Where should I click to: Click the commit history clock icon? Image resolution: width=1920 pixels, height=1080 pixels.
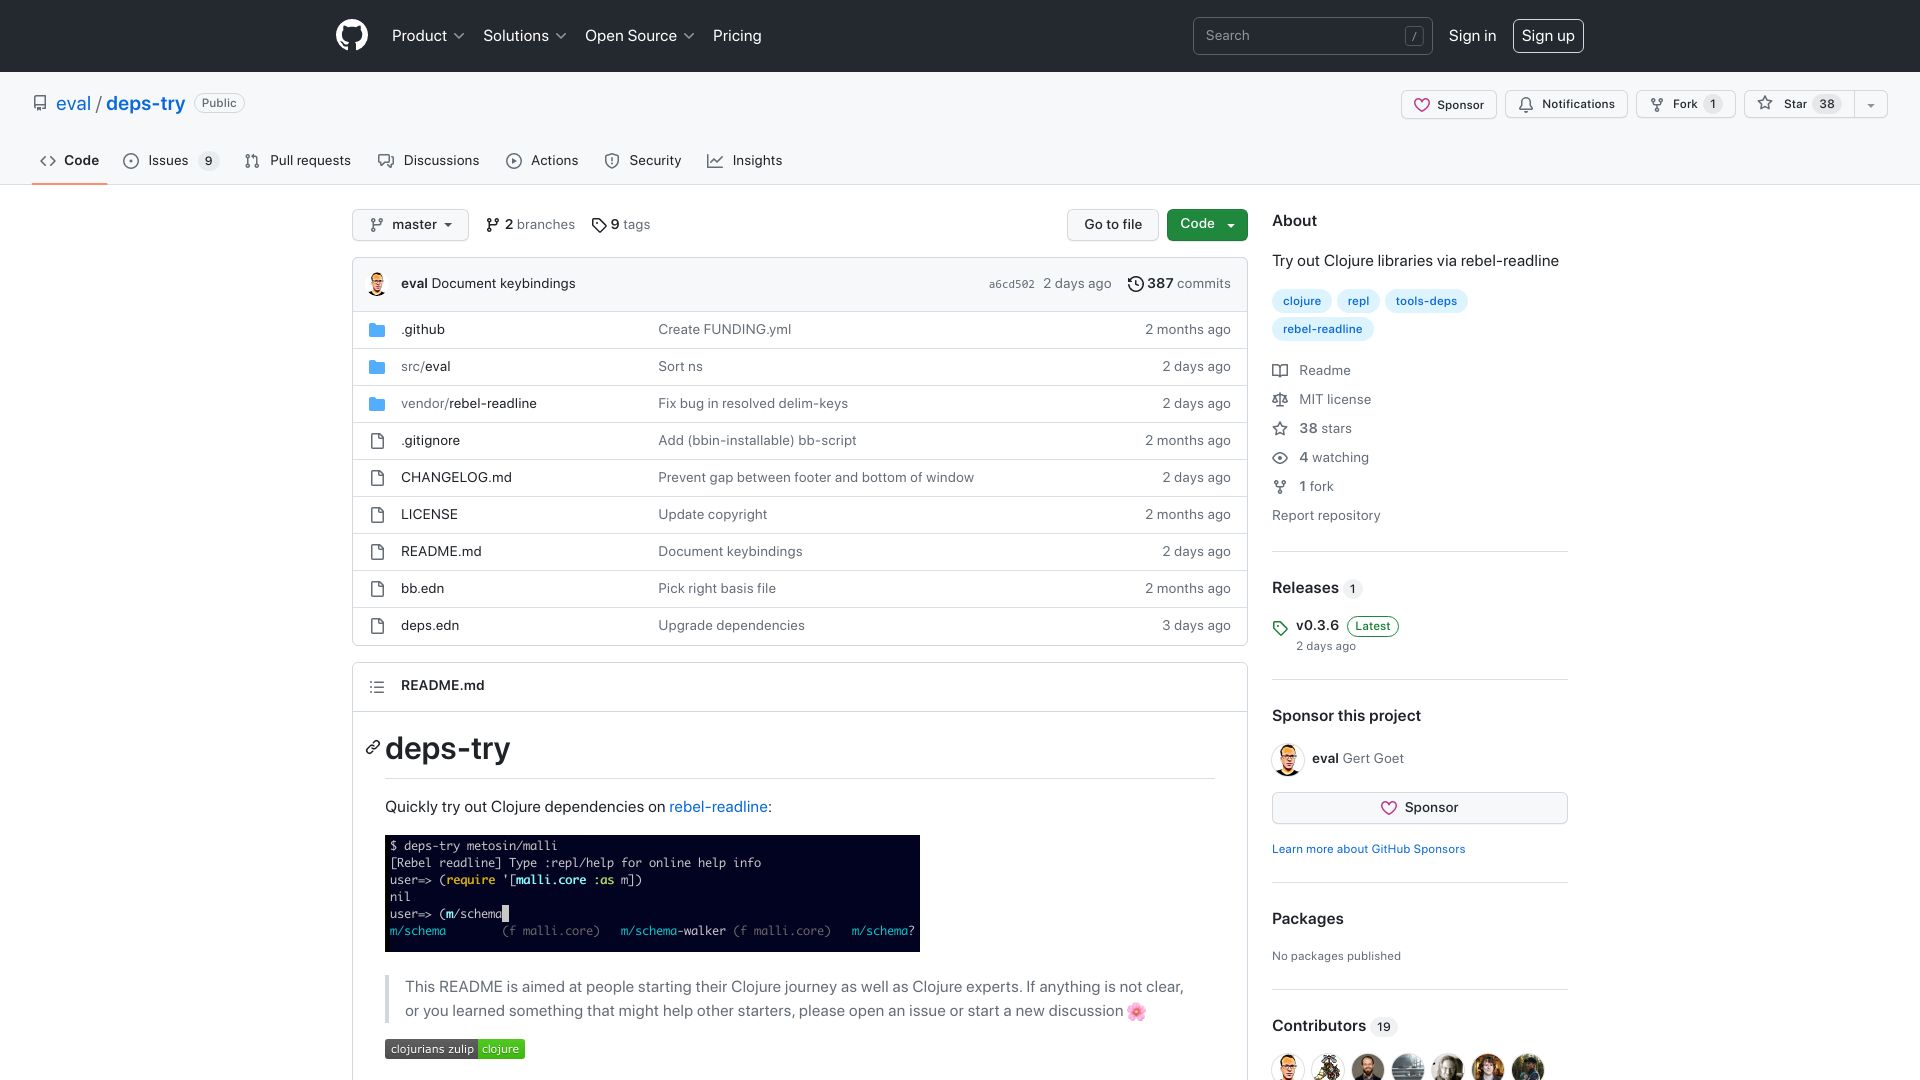(x=1135, y=284)
